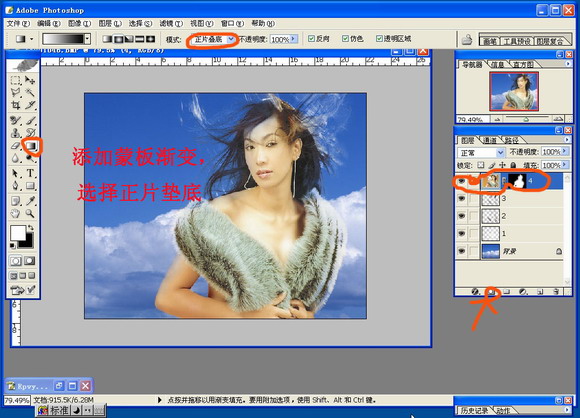The height and width of the screenshot is (418, 580).
Task: Open Layers panel fill 填充 arrow
Action: point(564,165)
